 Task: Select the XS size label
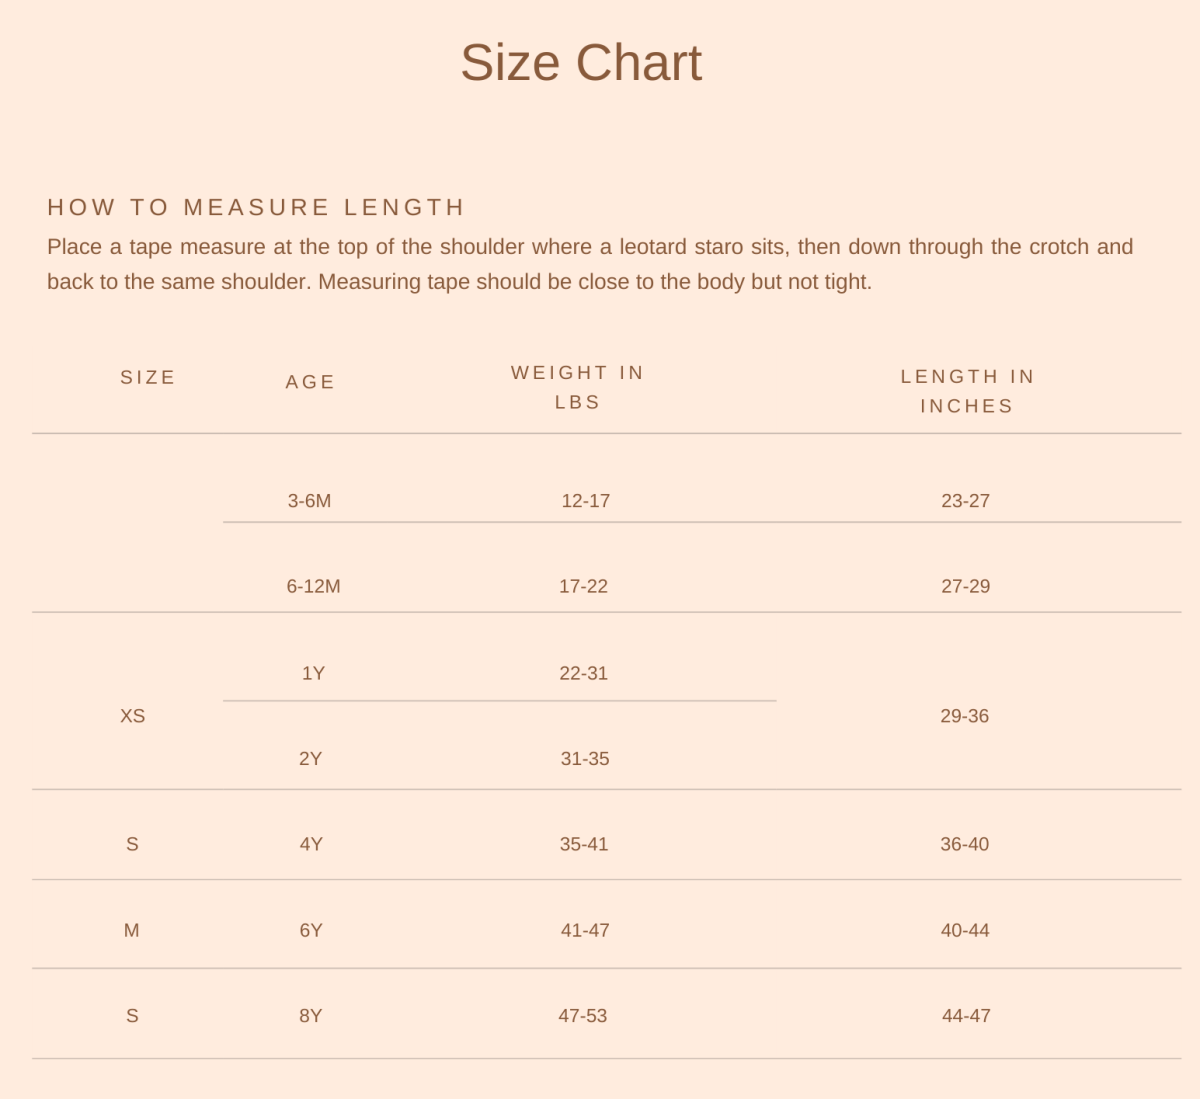tap(132, 716)
